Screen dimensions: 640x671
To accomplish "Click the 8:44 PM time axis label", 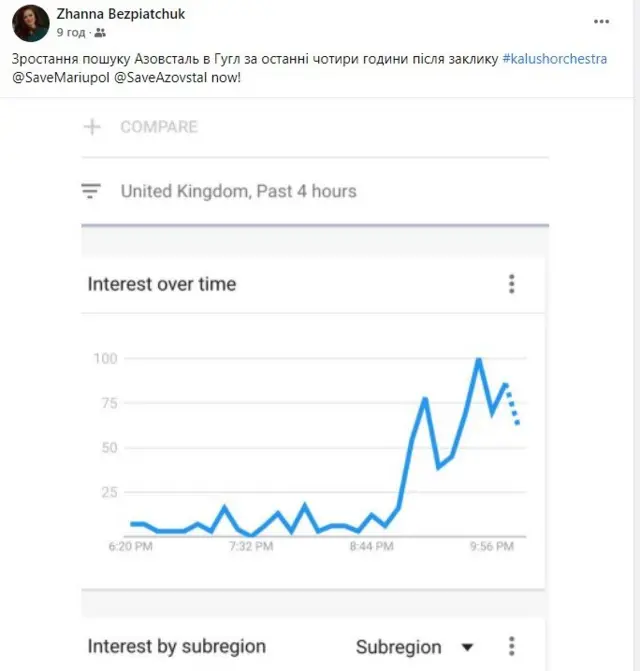I will [374, 546].
